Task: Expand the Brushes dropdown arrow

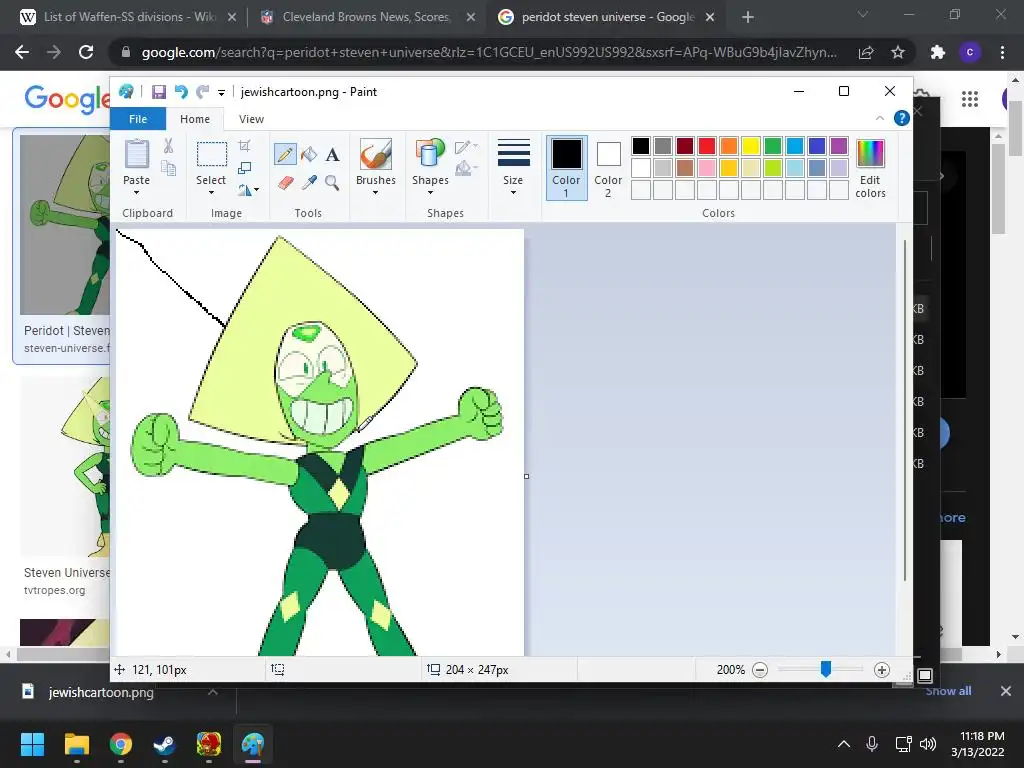Action: [x=376, y=193]
